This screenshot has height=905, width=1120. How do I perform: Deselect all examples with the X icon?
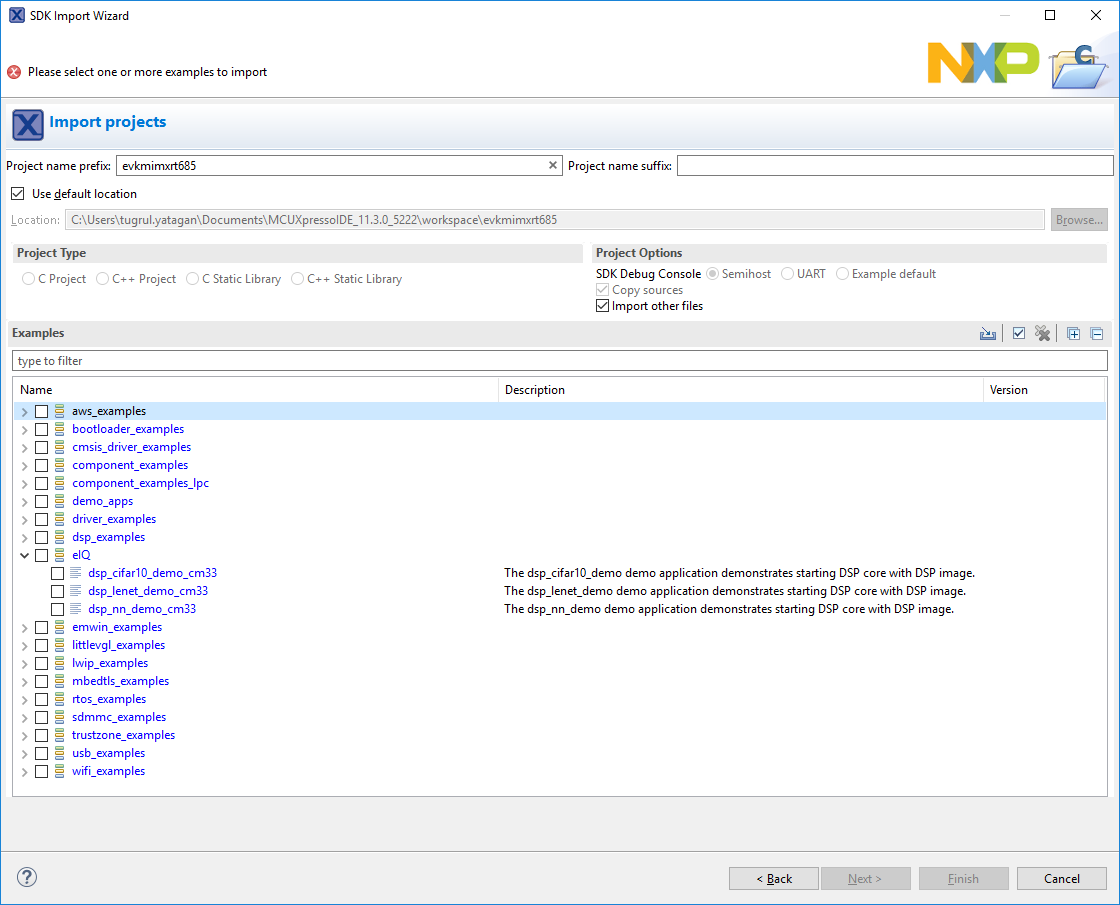[1043, 333]
